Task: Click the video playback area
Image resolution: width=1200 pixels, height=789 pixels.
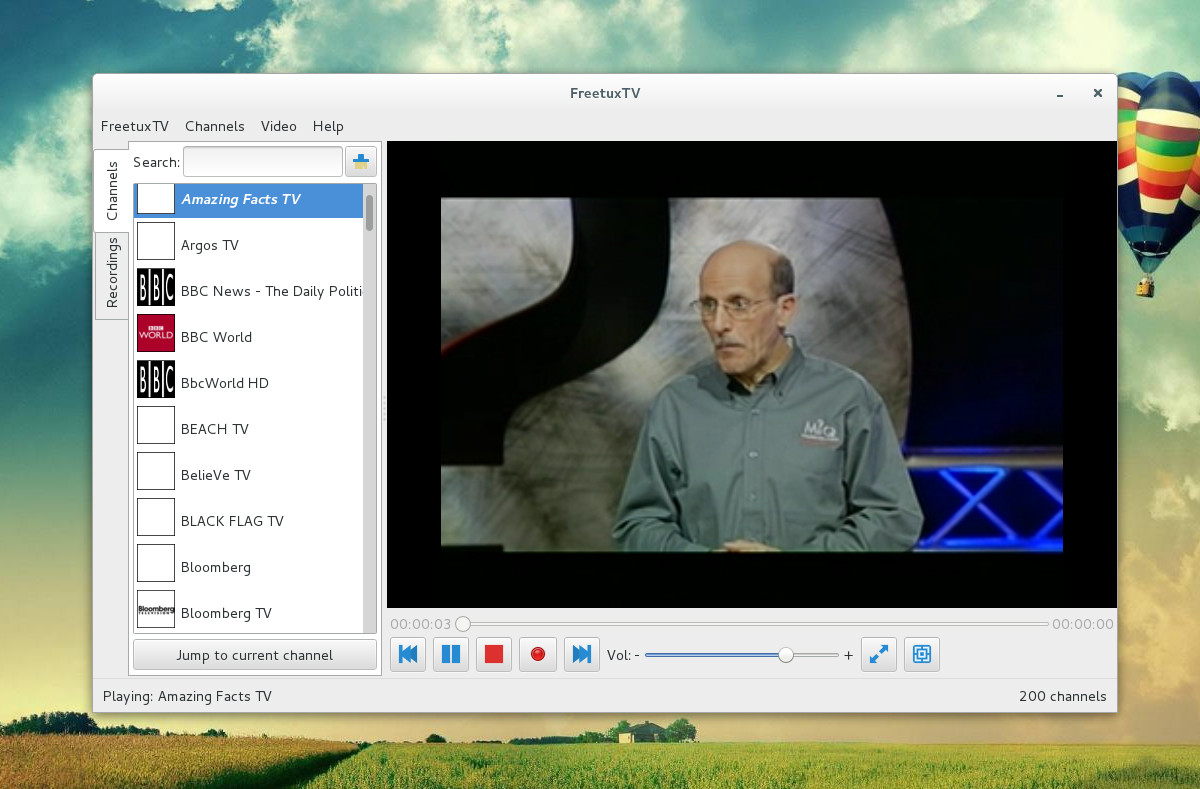Action: [751, 374]
